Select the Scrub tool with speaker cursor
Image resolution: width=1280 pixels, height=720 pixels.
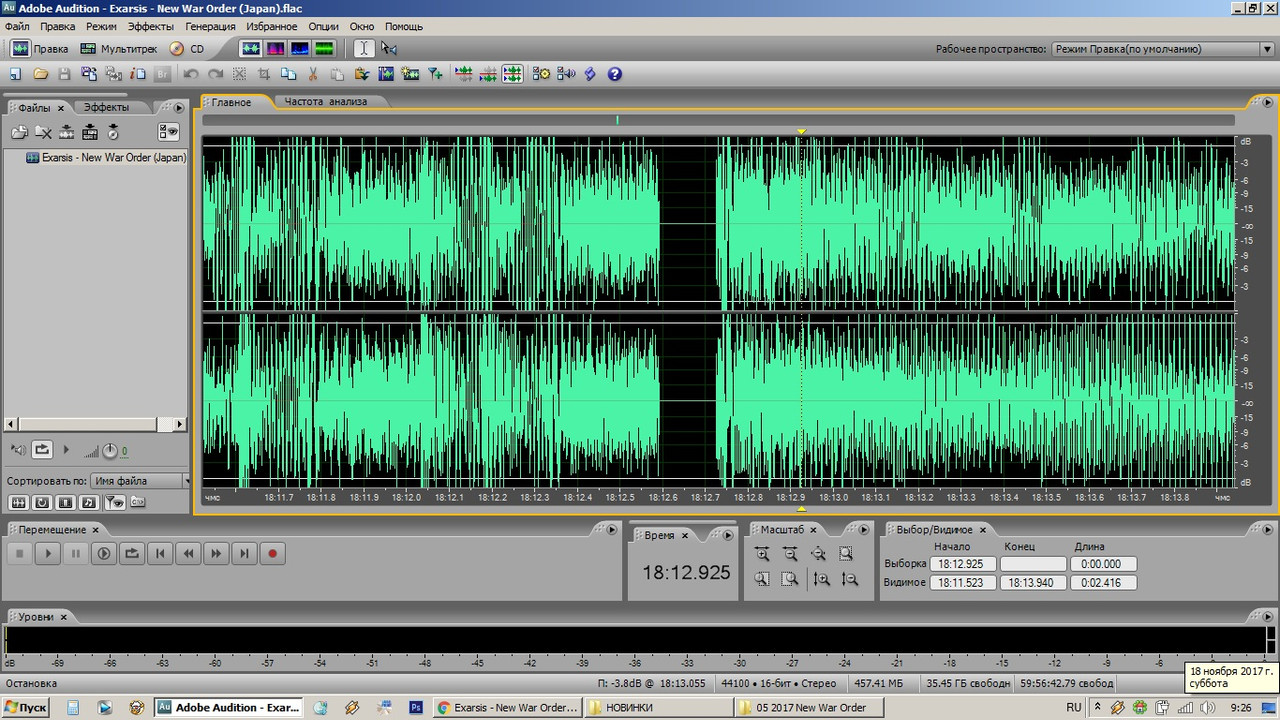[389, 48]
